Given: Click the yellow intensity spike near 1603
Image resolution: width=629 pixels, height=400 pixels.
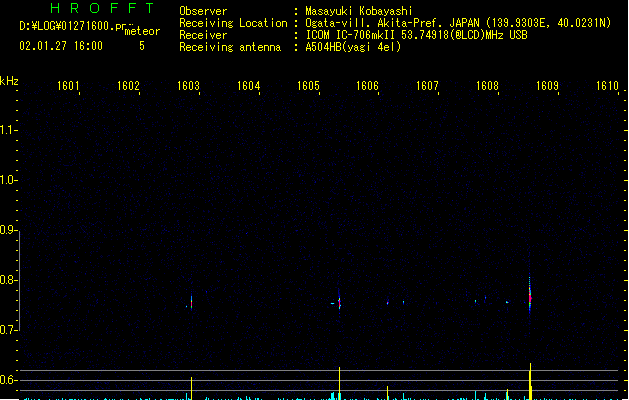Looking at the screenshot, I should (x=191, y=388).
